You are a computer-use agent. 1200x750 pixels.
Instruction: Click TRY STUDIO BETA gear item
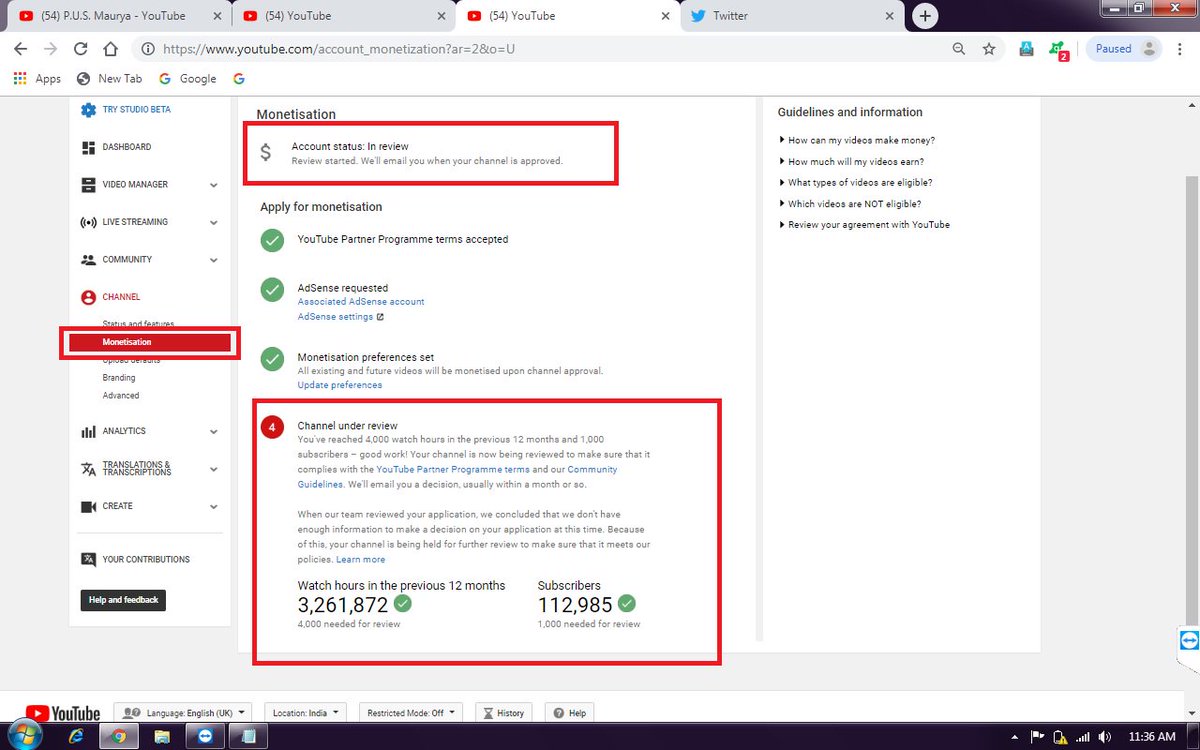coord(126,110)
